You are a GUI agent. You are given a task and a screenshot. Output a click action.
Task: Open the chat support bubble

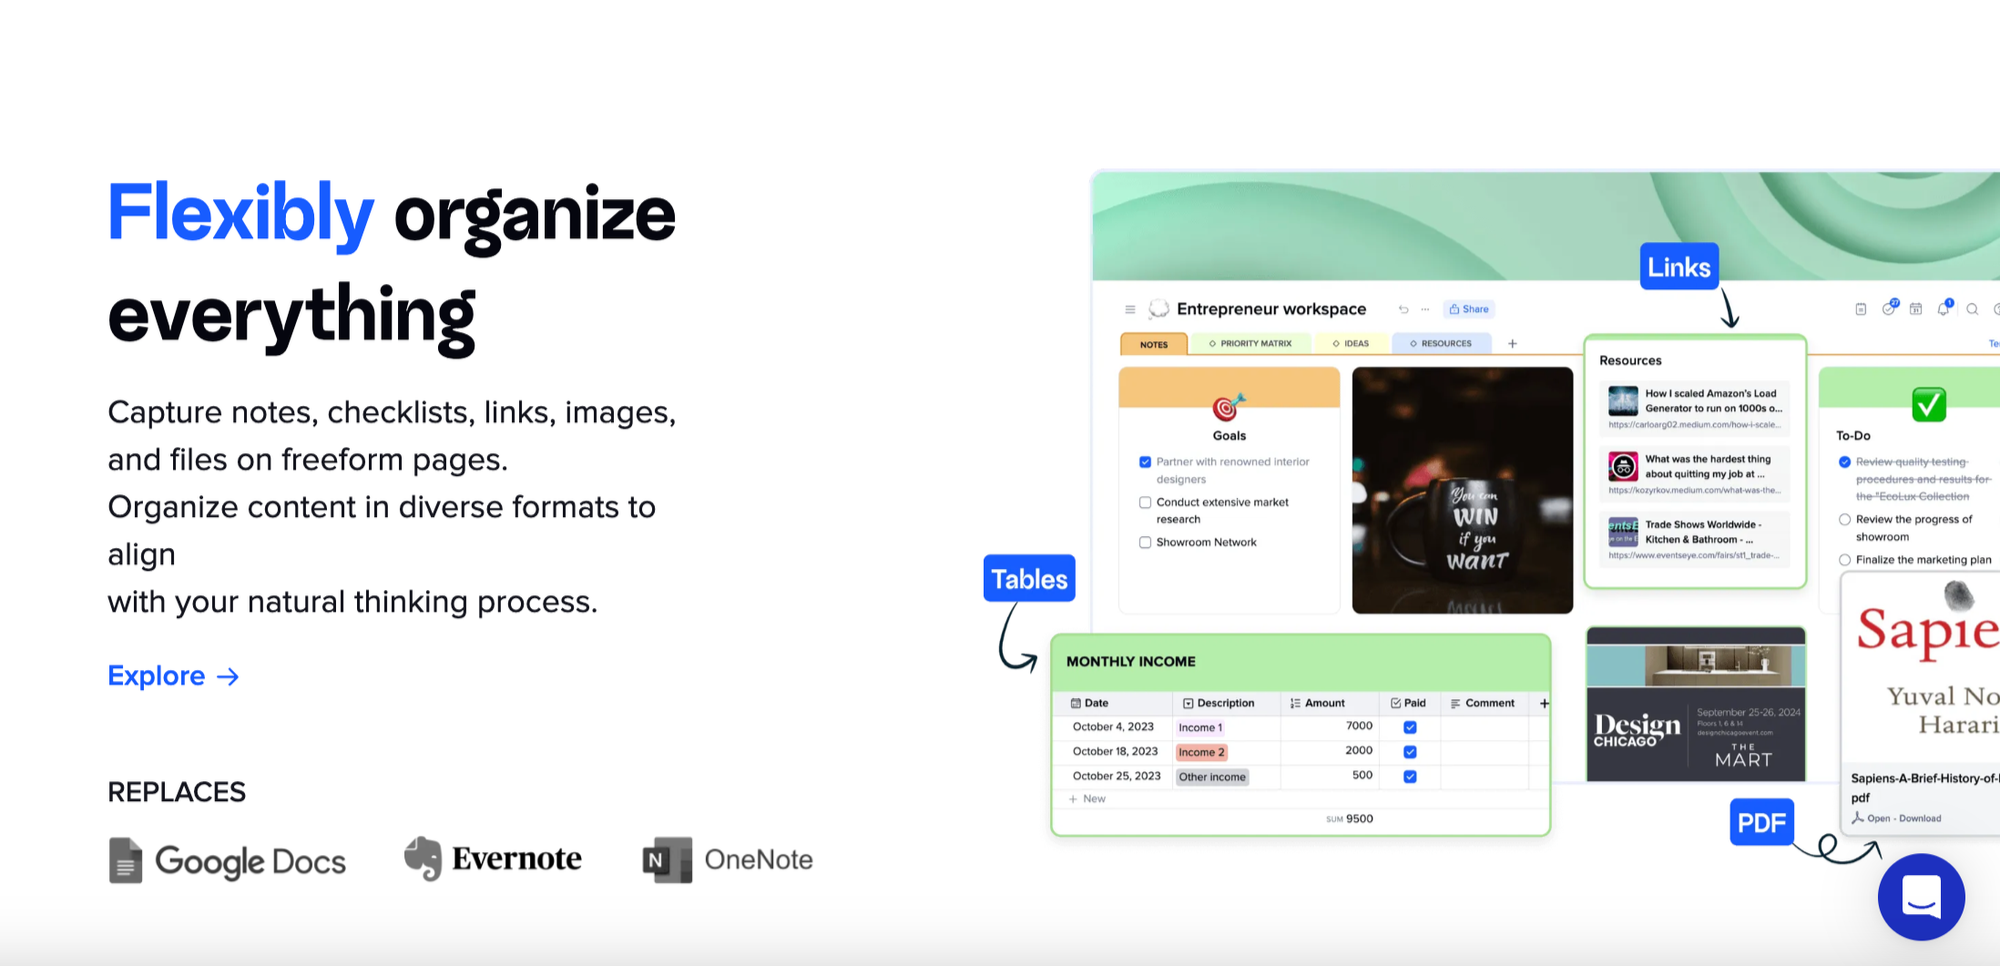pyautogui.click(x=1920, y=896)
